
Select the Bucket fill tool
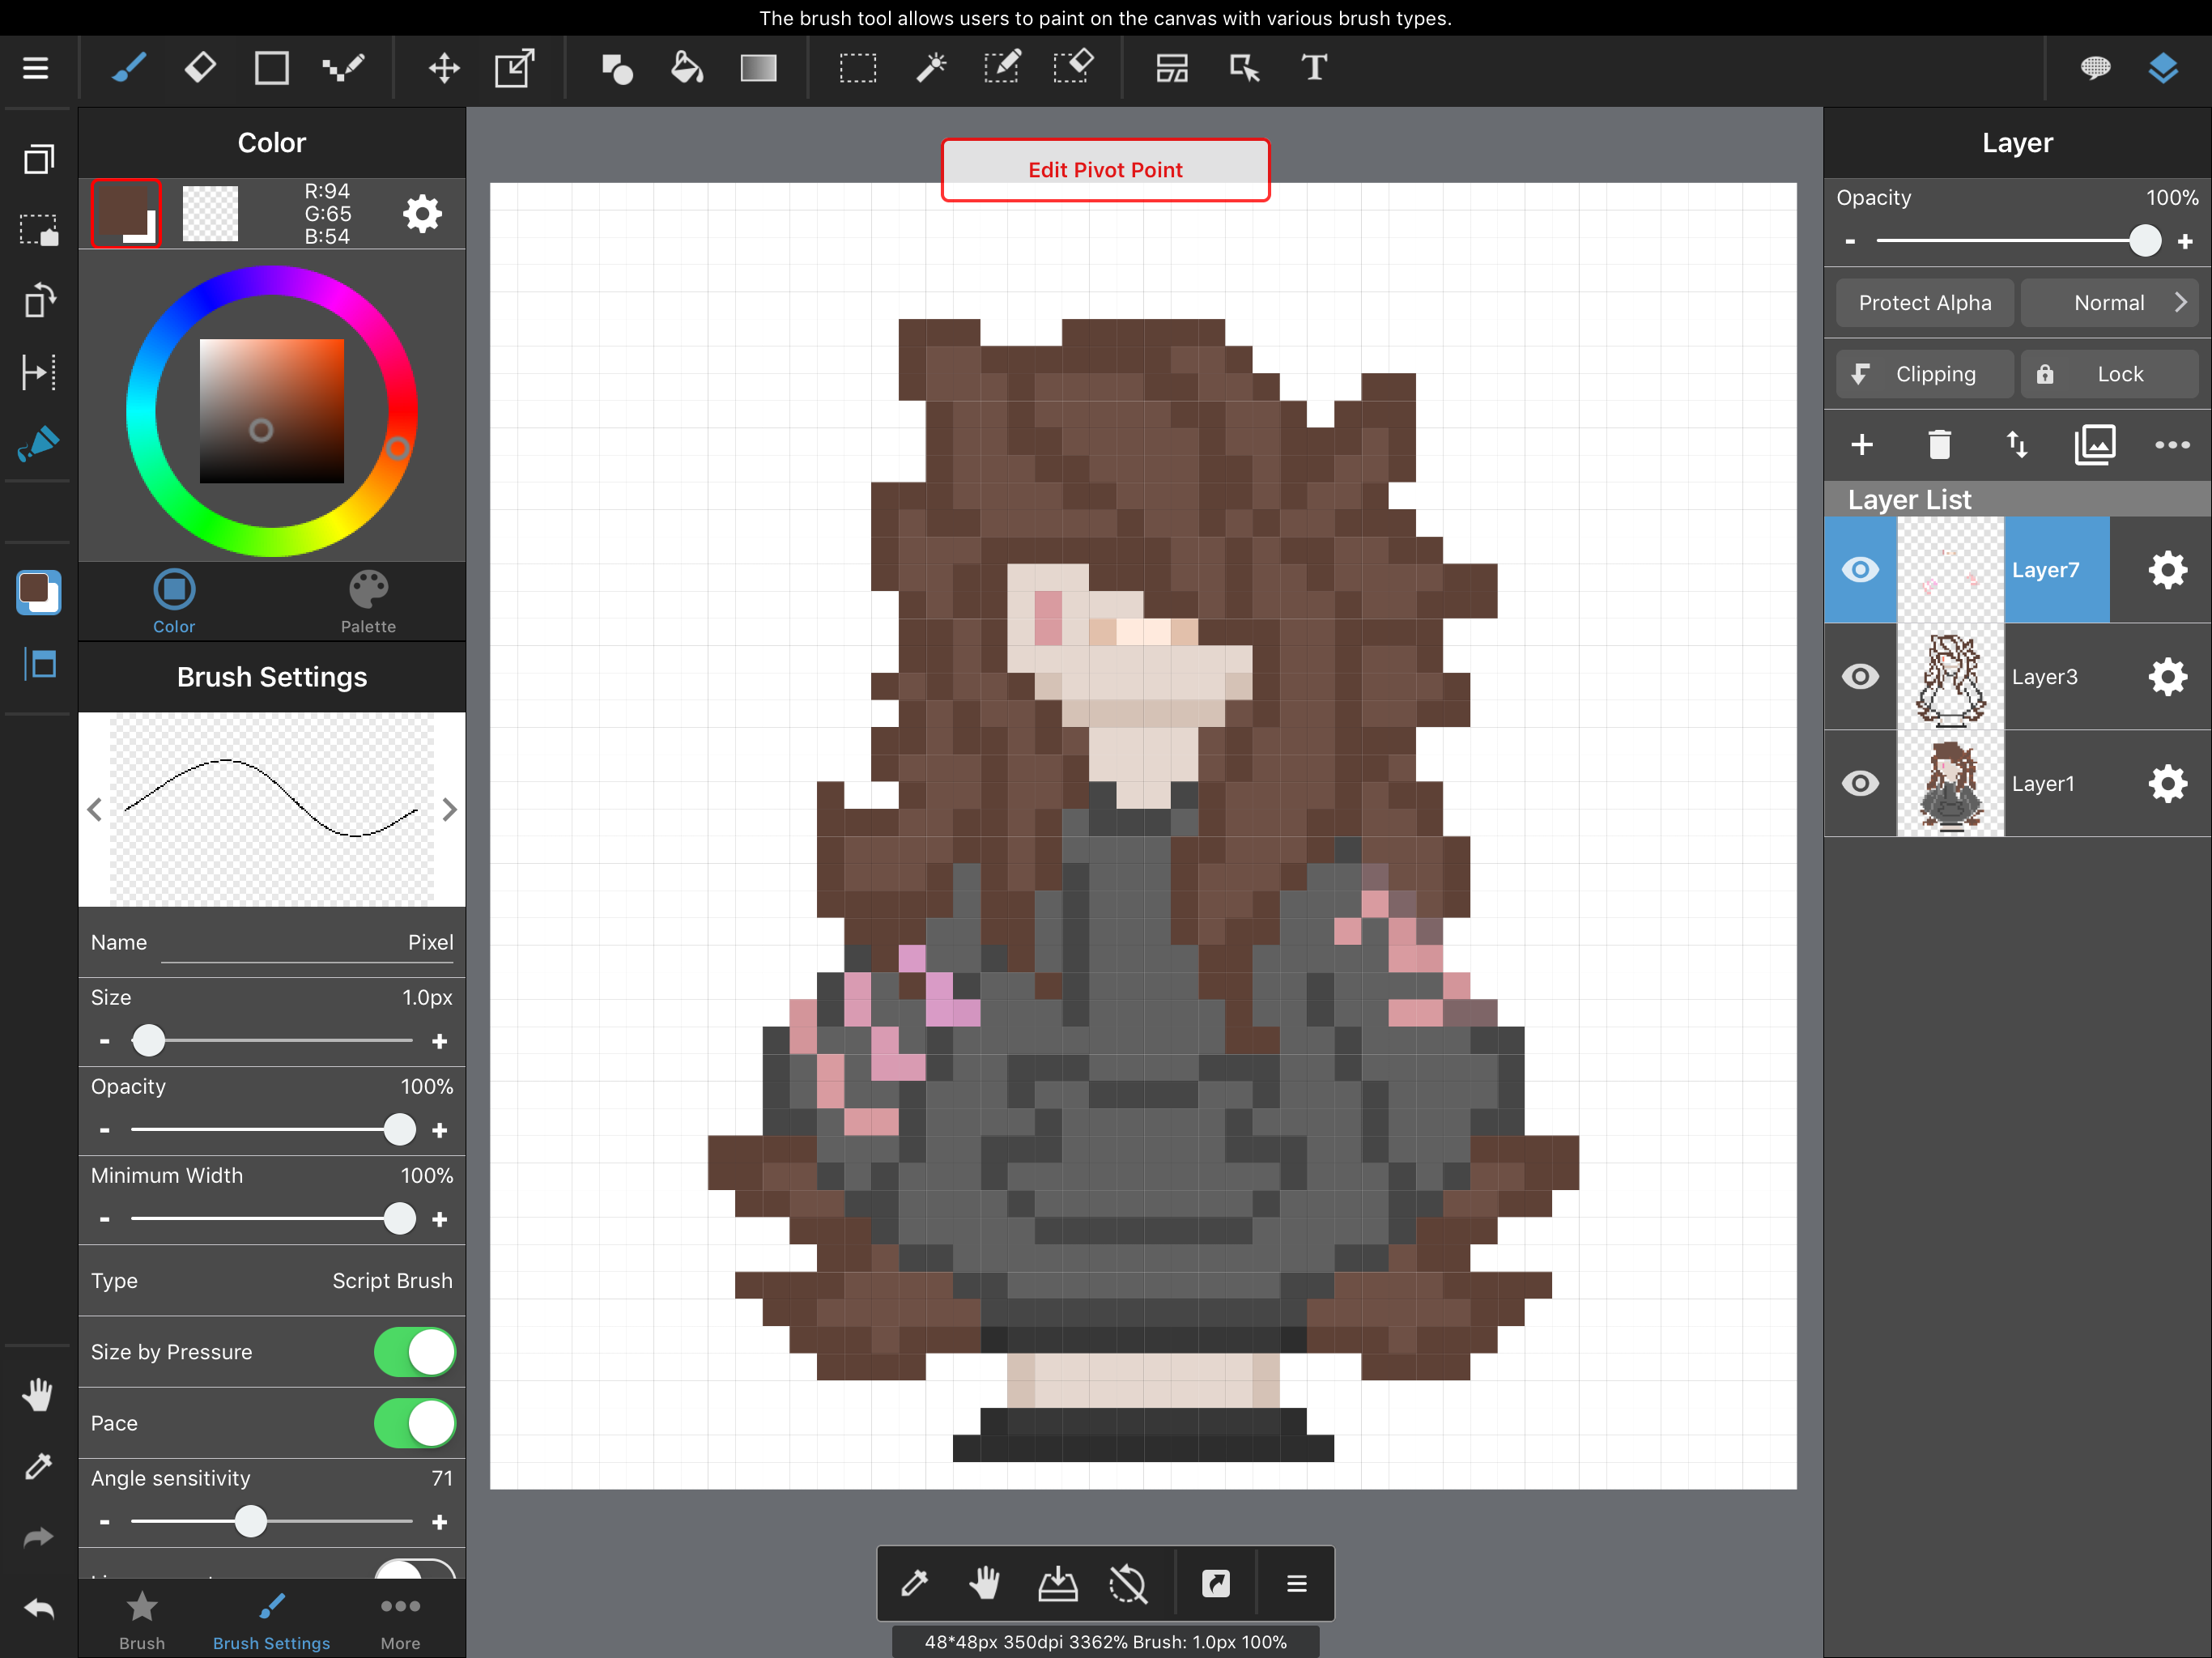click(687, 68)
